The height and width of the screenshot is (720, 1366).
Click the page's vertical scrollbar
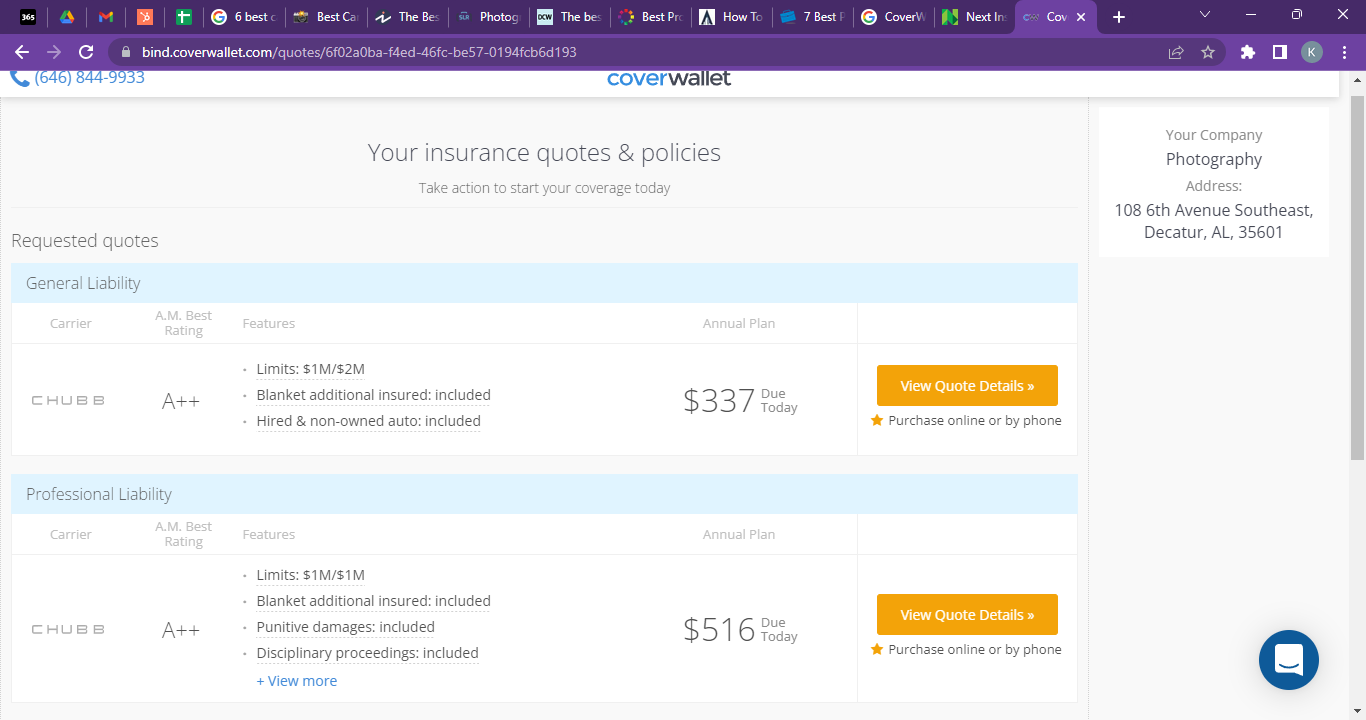click(1357, 270)
